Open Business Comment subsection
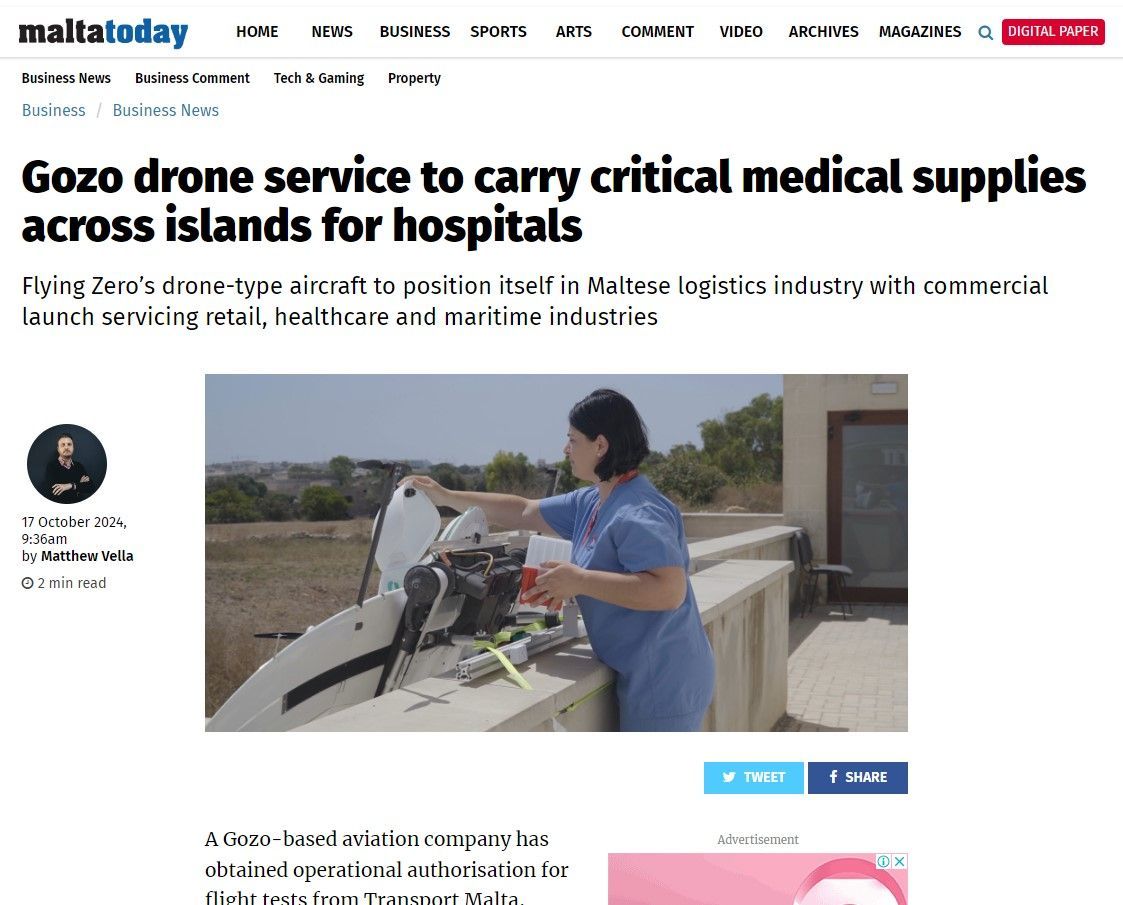The height and width of the screenshot is (905, 1123). pos(192,78)
